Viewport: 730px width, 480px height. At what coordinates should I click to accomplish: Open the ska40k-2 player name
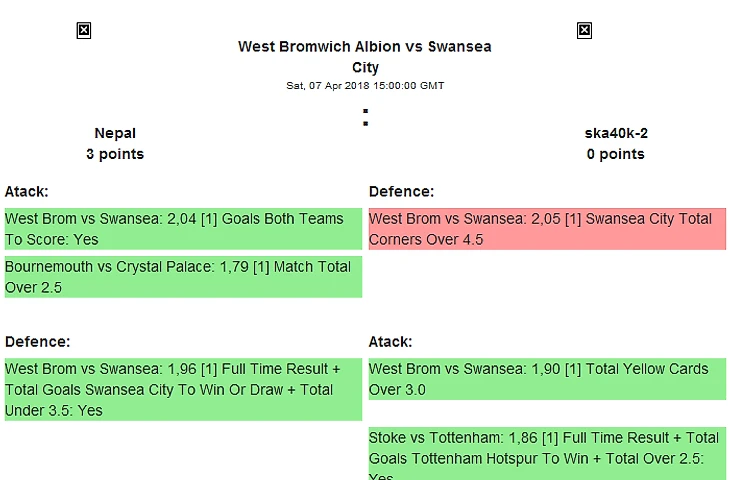615,133
